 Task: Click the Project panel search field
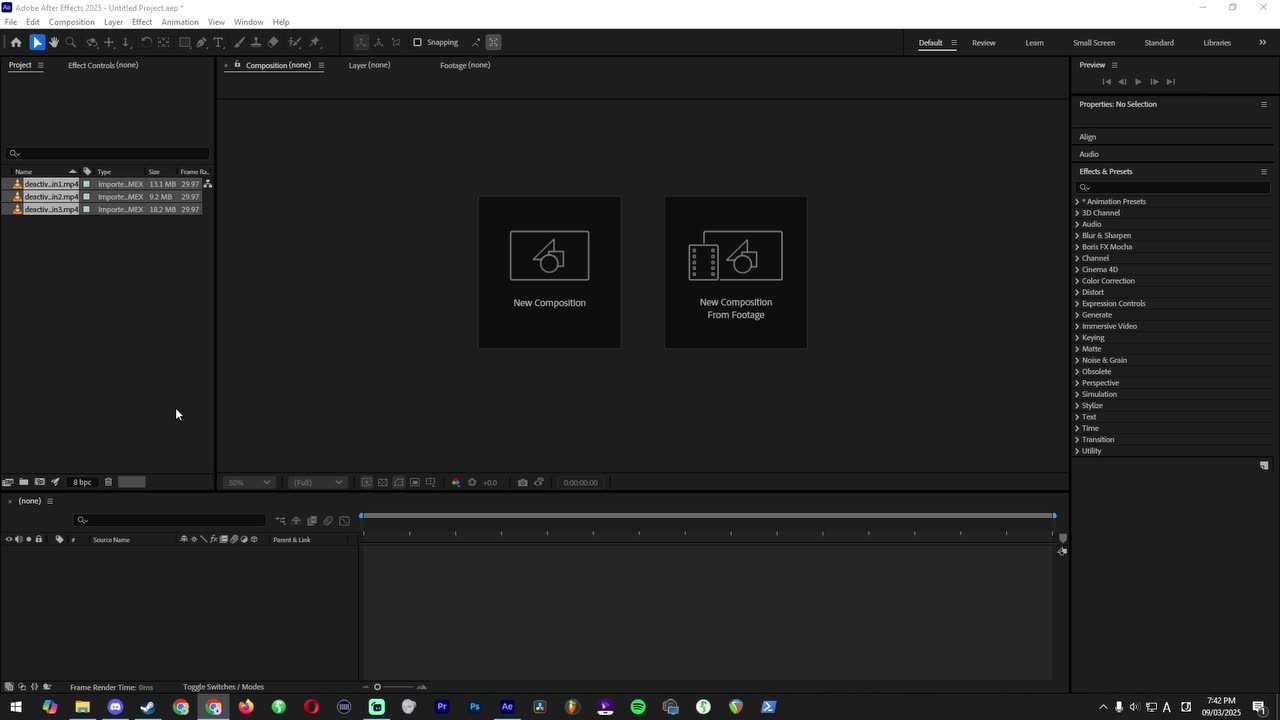point(108,153)
